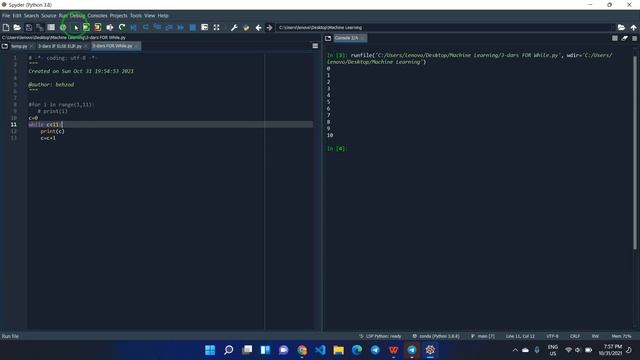Open the Consoles menu

tap(97, 16)
